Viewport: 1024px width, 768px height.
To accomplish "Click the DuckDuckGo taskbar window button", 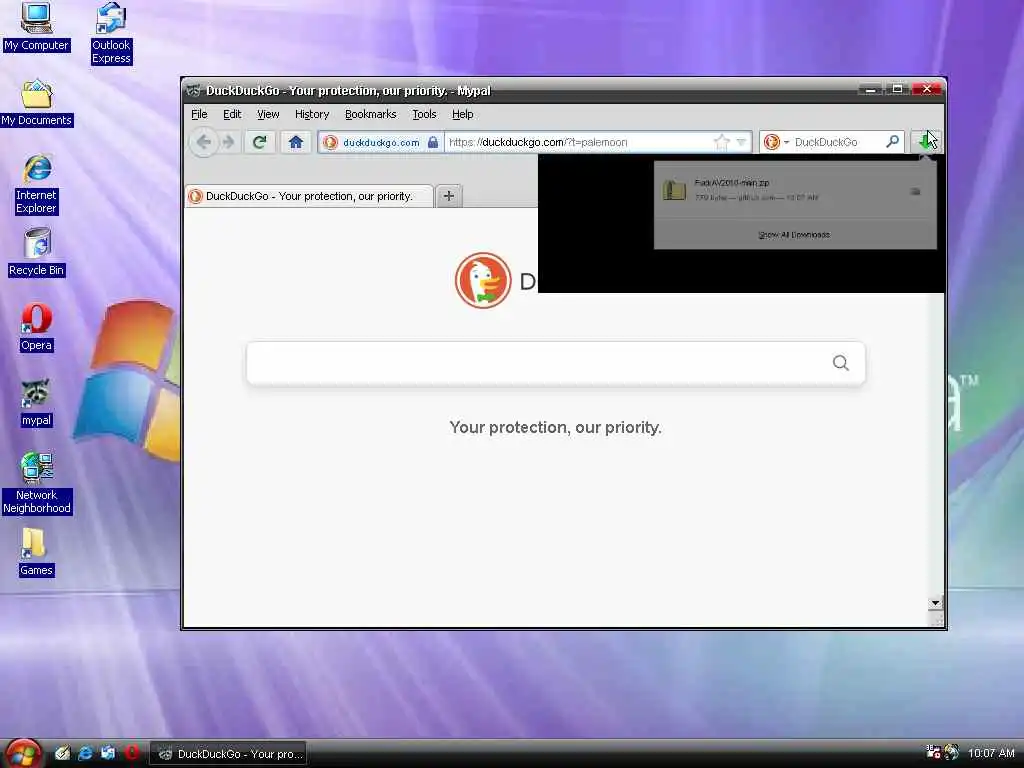I will point(228,754).
